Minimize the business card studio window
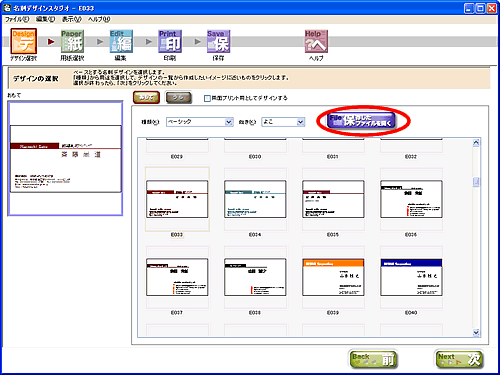This screenshot has width=500, height=375. (x=469, y=8)
